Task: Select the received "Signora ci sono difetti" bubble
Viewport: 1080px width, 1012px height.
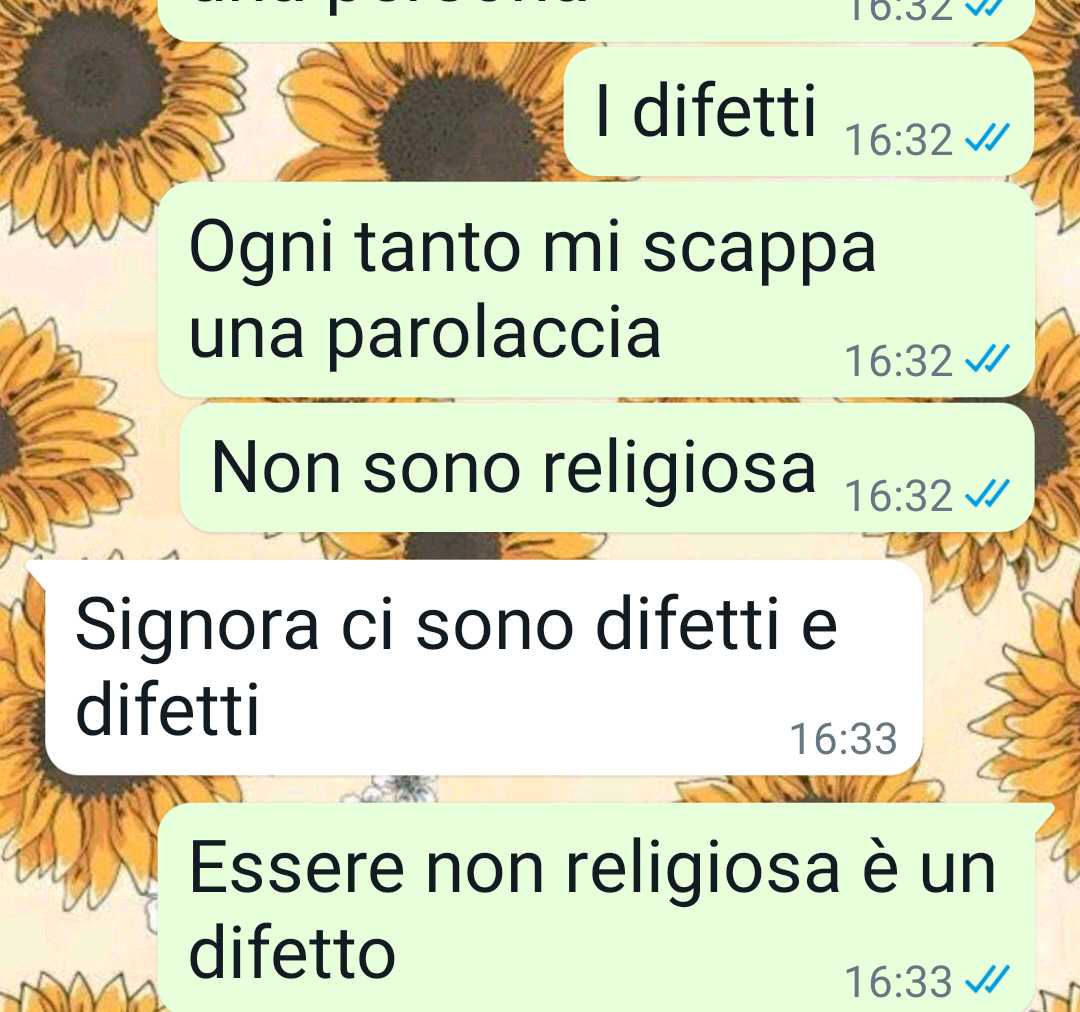Action: coord(483,667)
